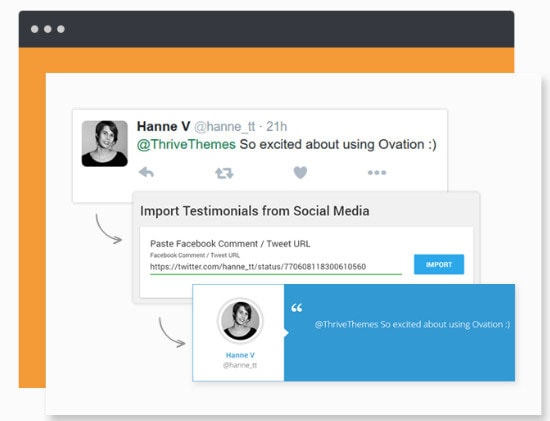The height and width of the screenshot is (421, 550).
Task: Click the 'Paste Facebook Comment / Tweet URL' label
Action: pos(230,243)
